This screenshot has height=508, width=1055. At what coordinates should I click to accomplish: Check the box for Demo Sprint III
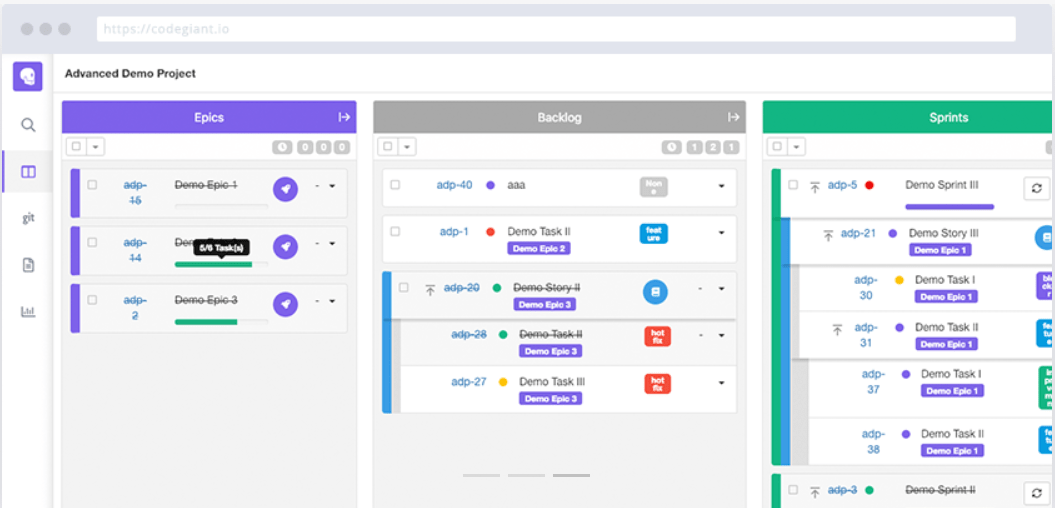(x=793, y=184)
